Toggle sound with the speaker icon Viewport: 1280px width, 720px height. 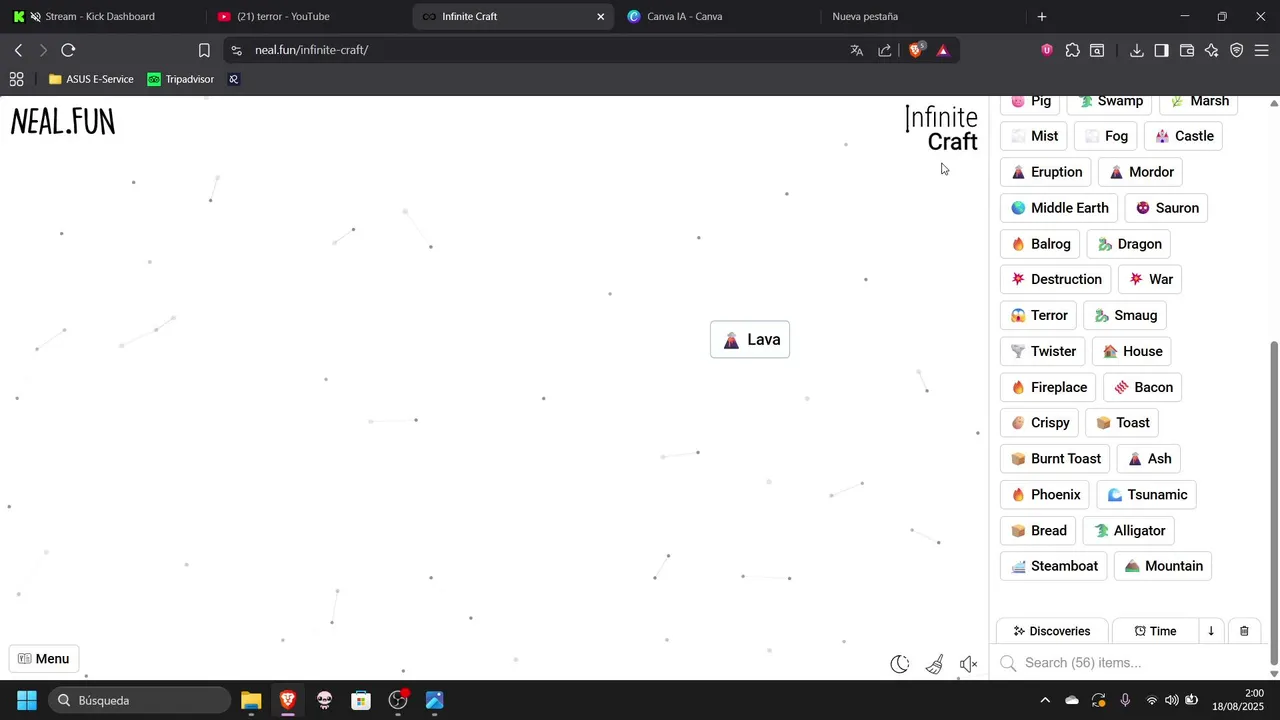coord(968,664)
